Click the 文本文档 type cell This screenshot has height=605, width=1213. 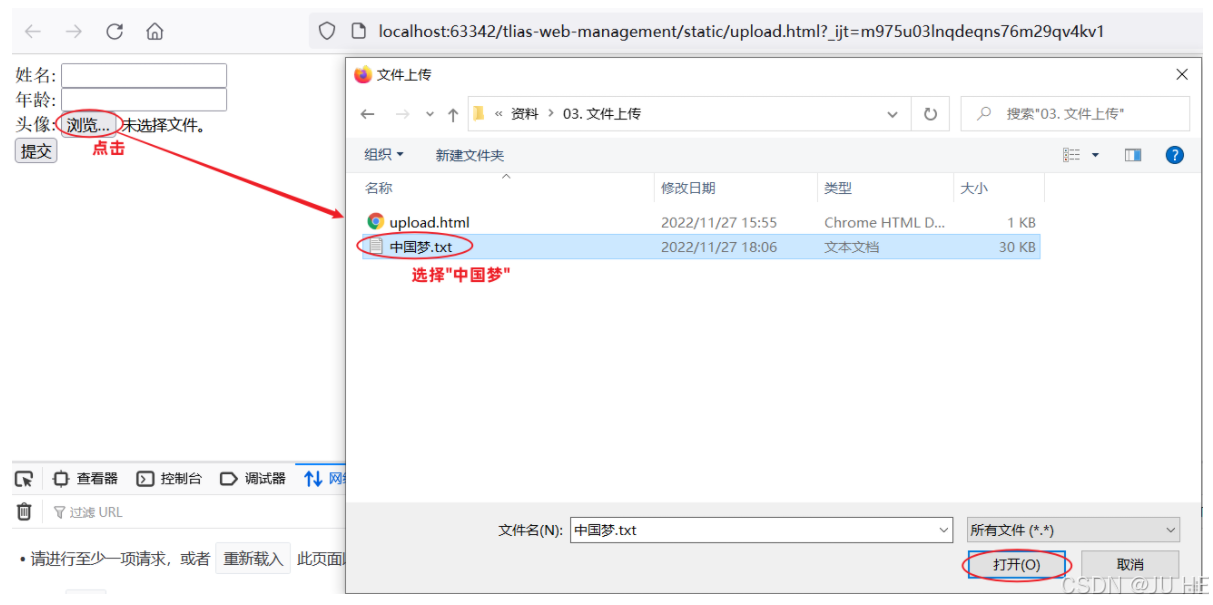(x=852, y=247)
